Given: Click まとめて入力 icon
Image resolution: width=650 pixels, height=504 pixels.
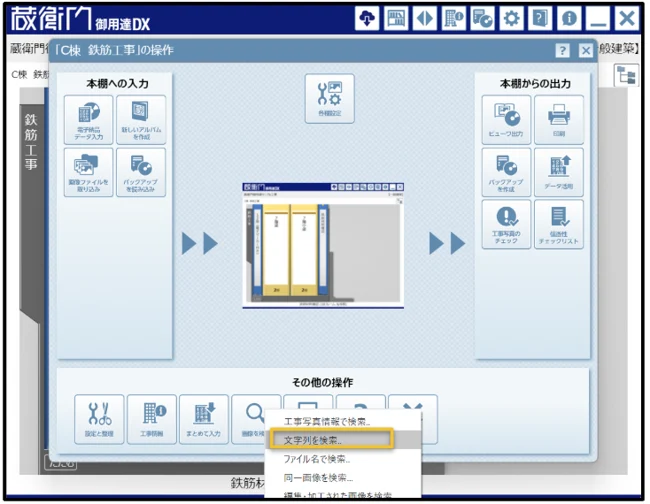Looking at the screenshot, I should 204,418.
